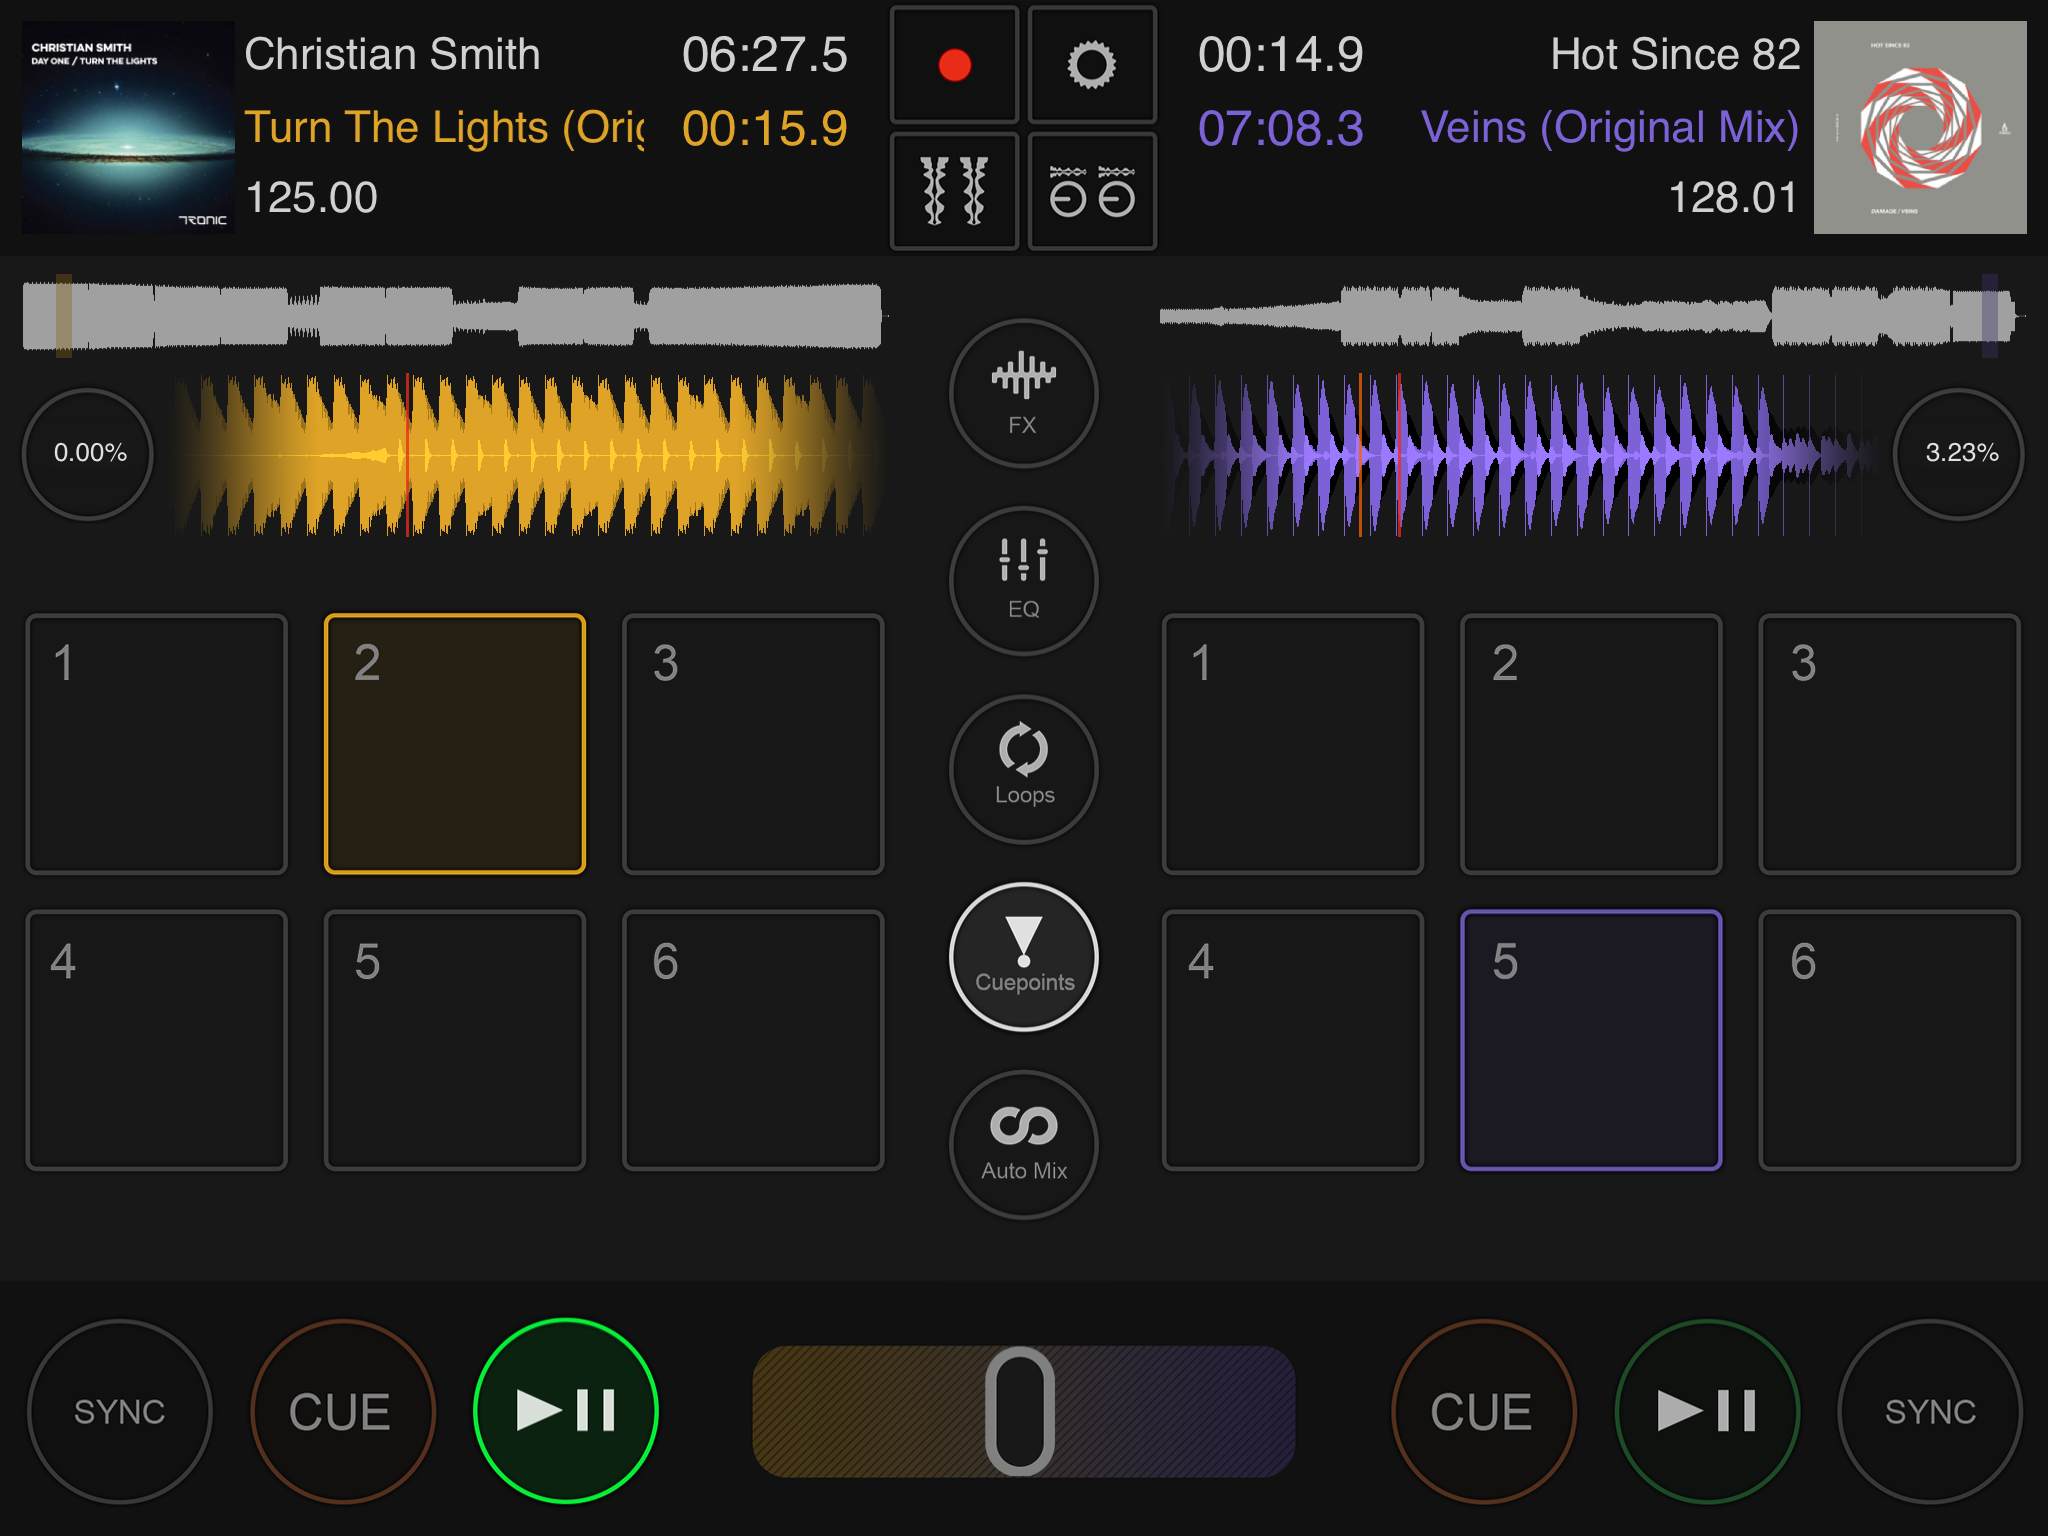
Task: Tap the left deck 0.00% pitch dial
Action: click(x=89, y=453)
